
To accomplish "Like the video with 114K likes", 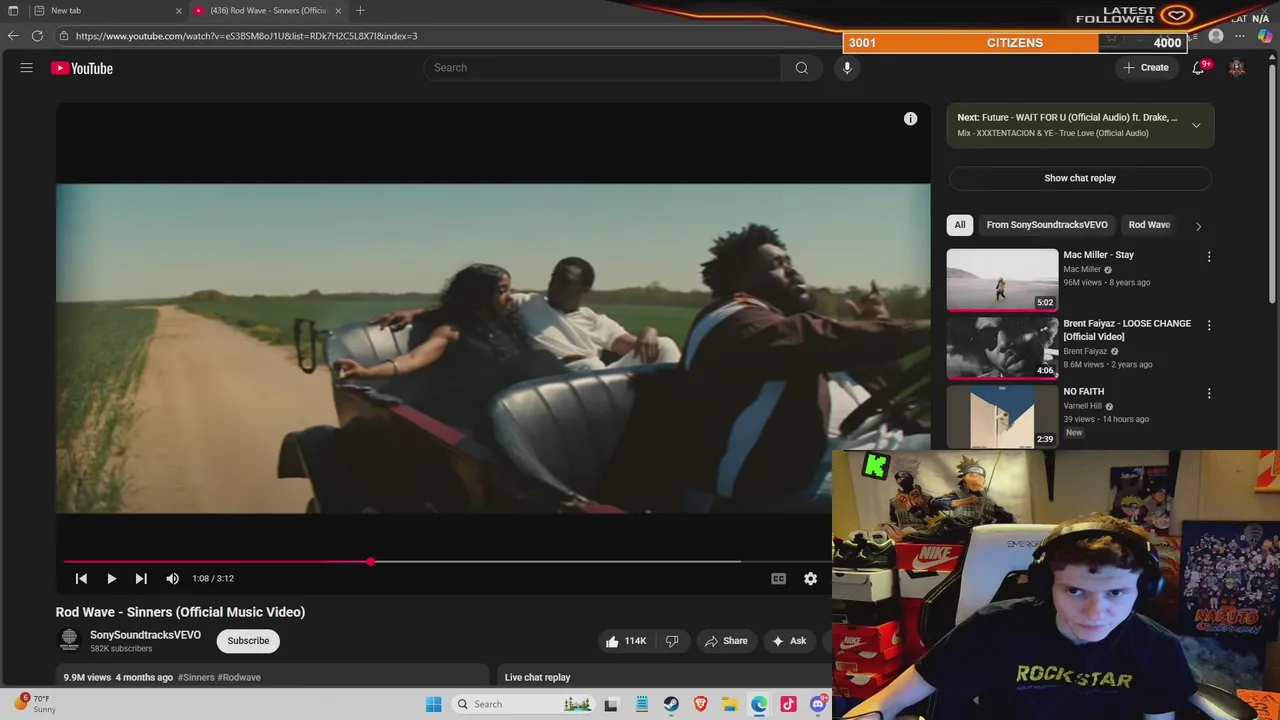I will 626,641.
